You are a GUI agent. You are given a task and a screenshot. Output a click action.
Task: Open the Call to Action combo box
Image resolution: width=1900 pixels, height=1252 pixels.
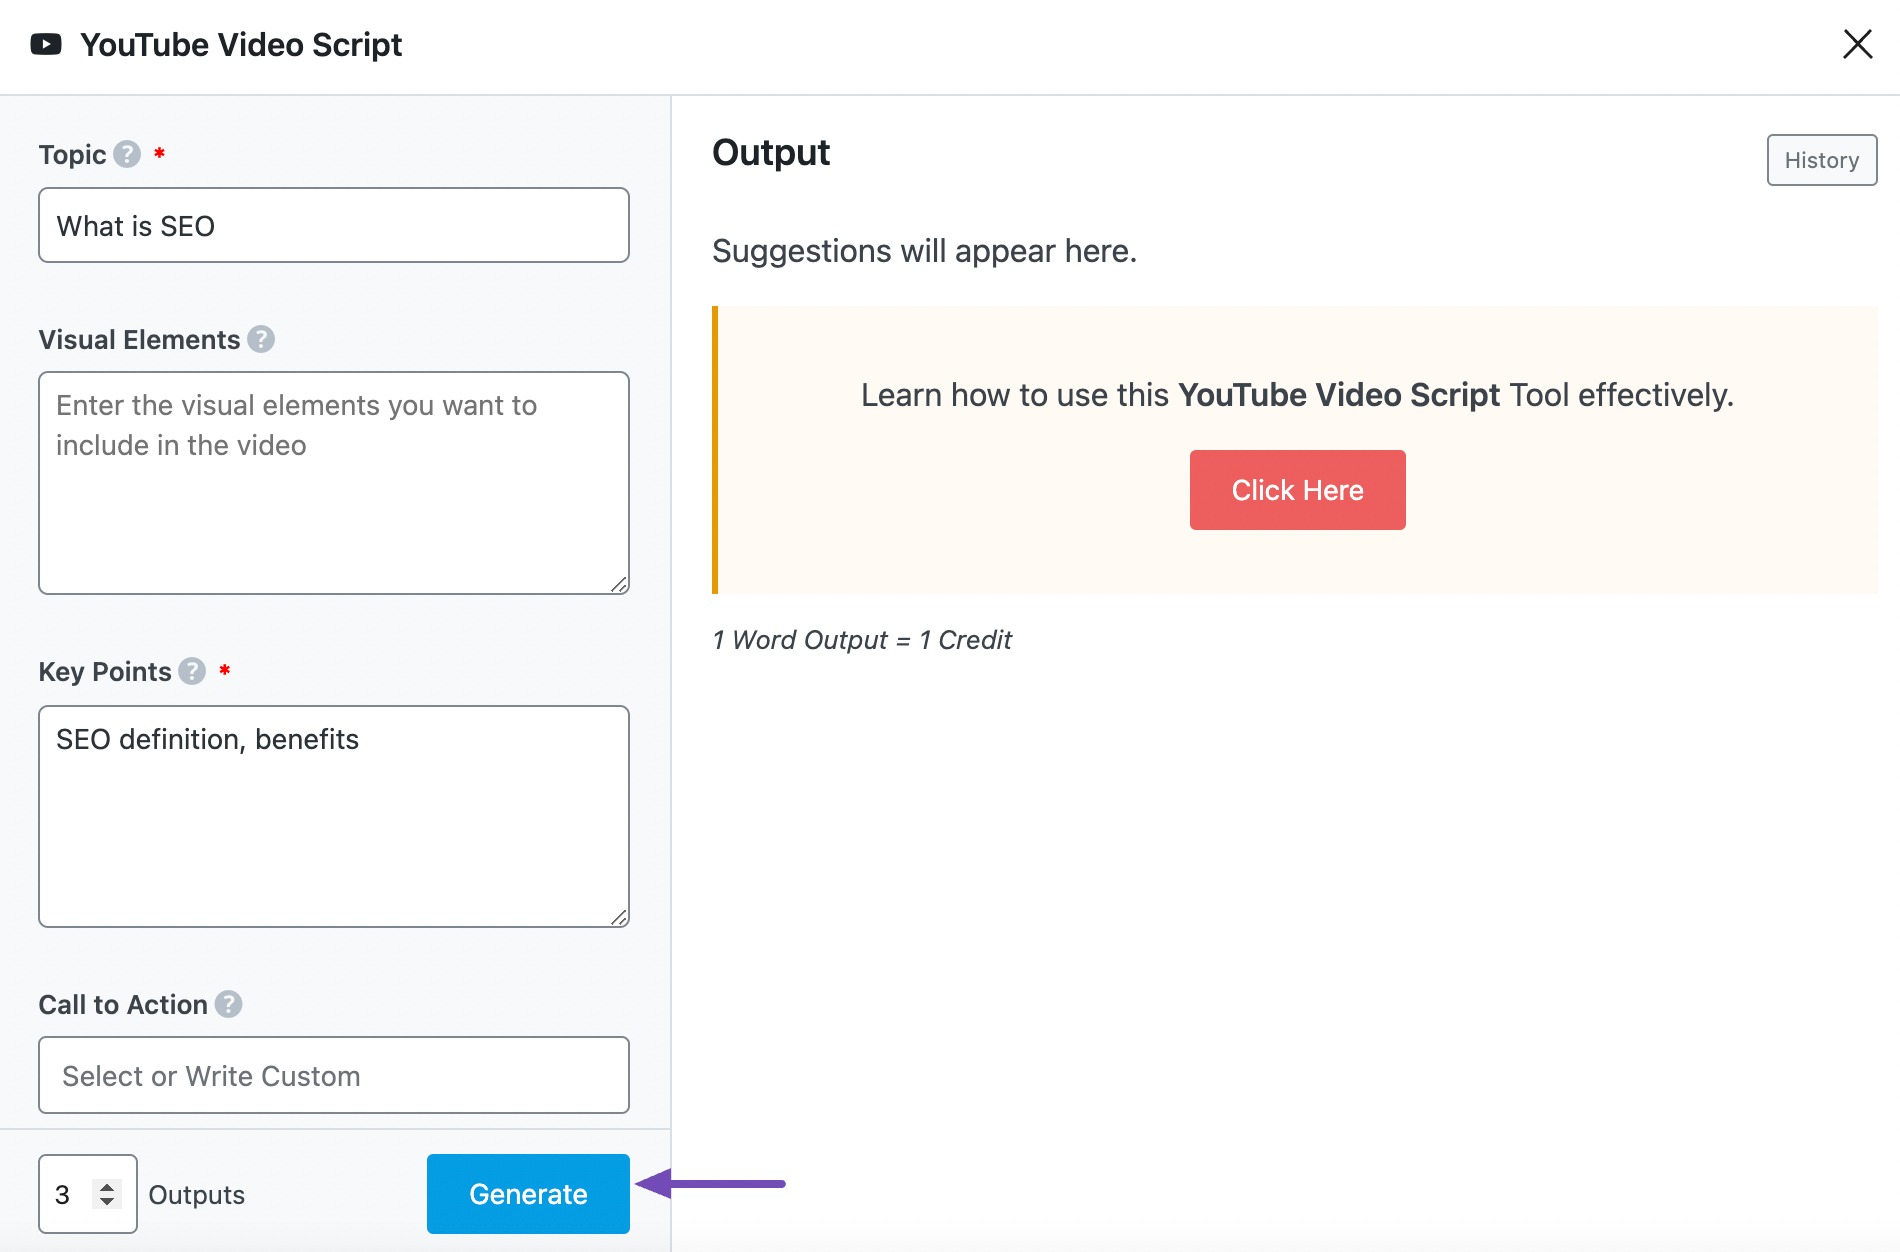[334, 1075]
